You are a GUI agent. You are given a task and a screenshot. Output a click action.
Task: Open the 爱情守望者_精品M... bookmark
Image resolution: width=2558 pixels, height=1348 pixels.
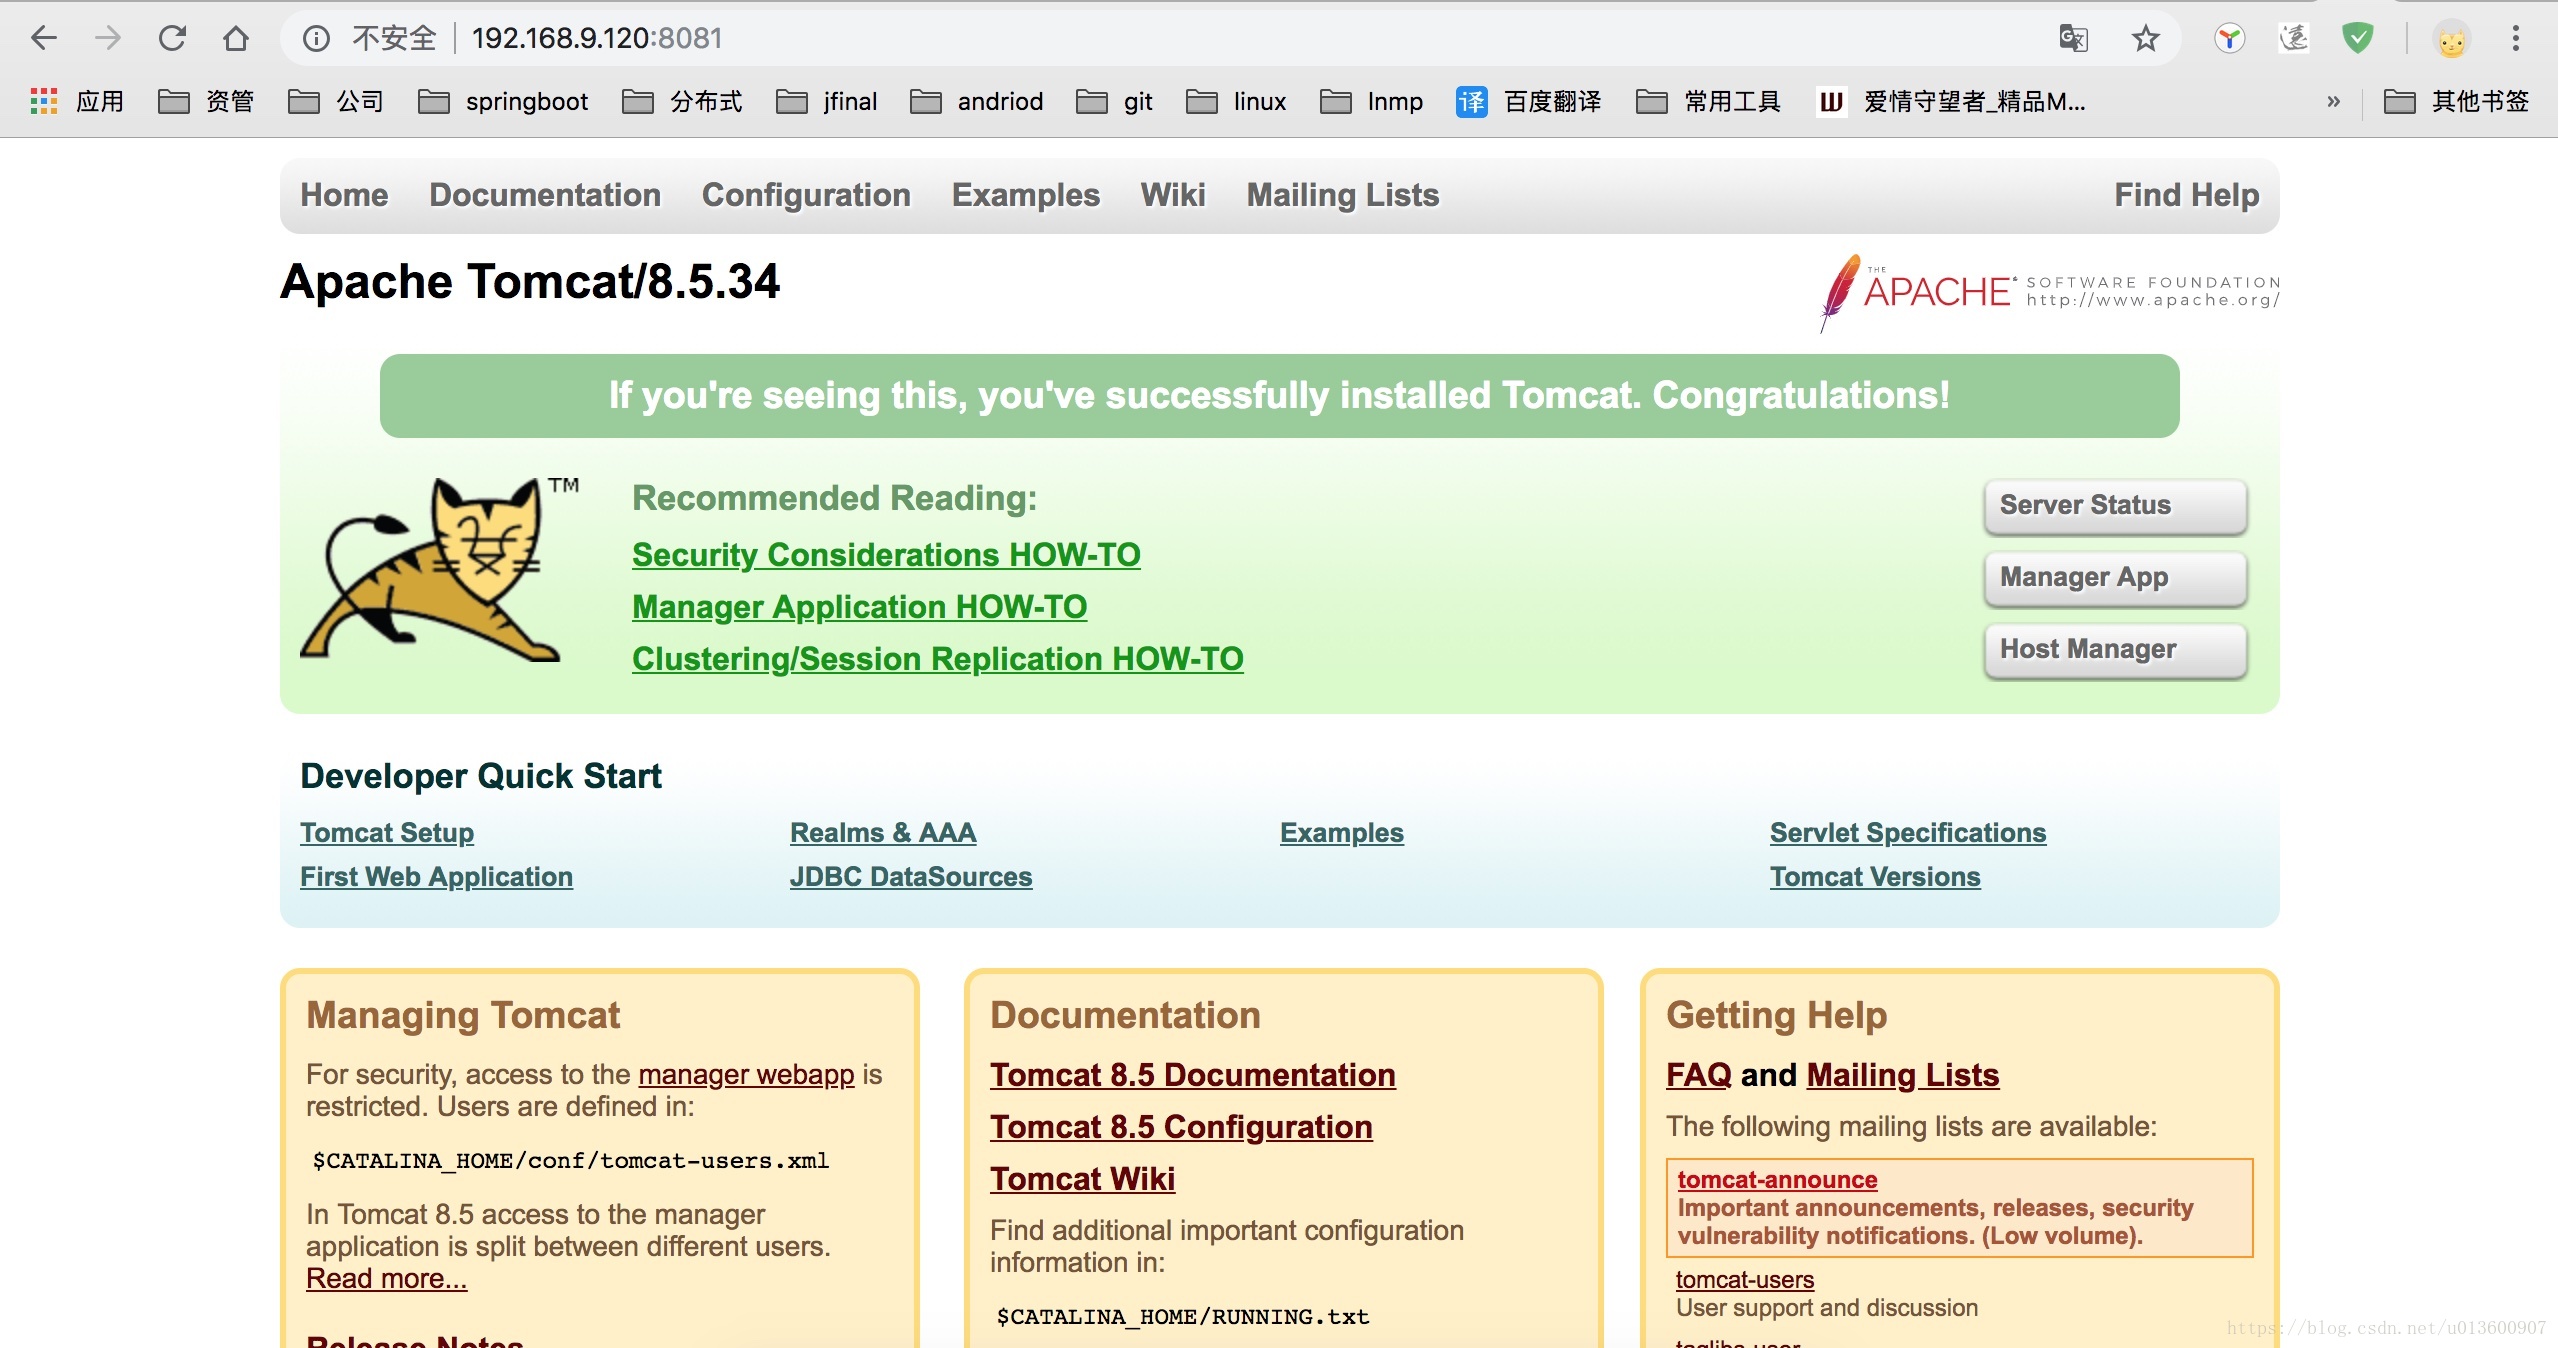[x=1951, y=101]
